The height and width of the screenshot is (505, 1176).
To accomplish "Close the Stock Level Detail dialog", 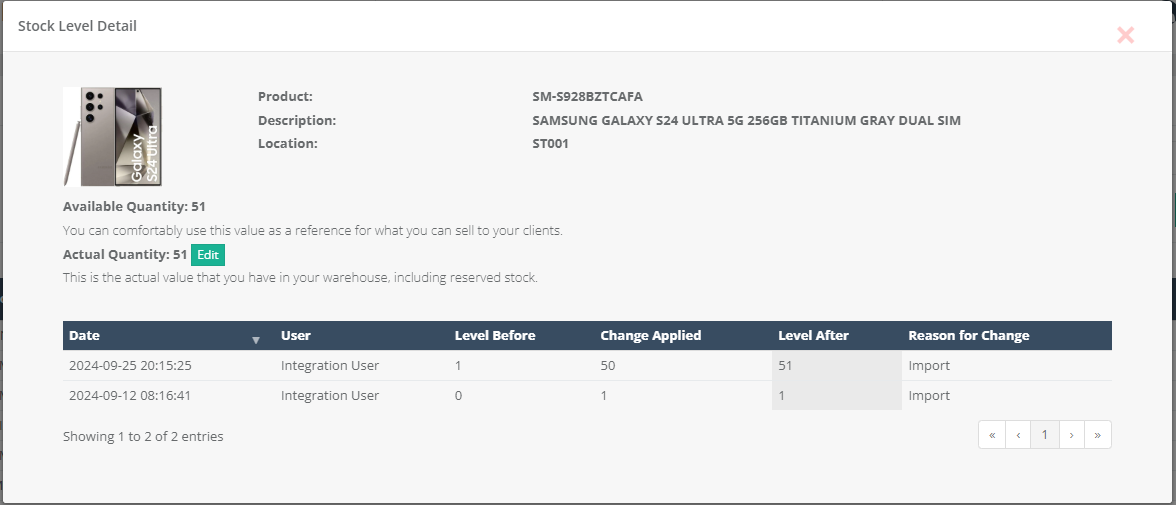I will coord(1125,35).
